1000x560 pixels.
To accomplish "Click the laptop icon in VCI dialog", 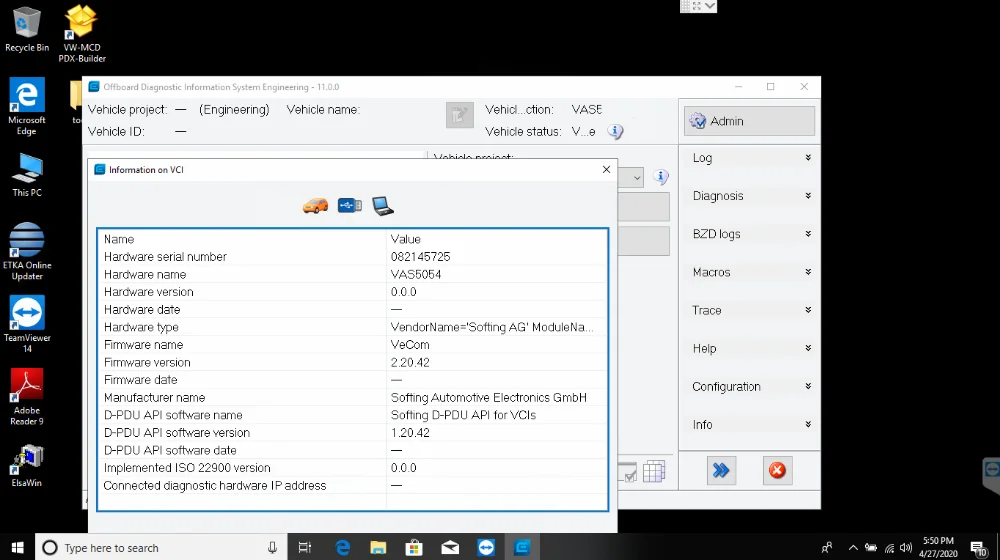I will 383,205.
